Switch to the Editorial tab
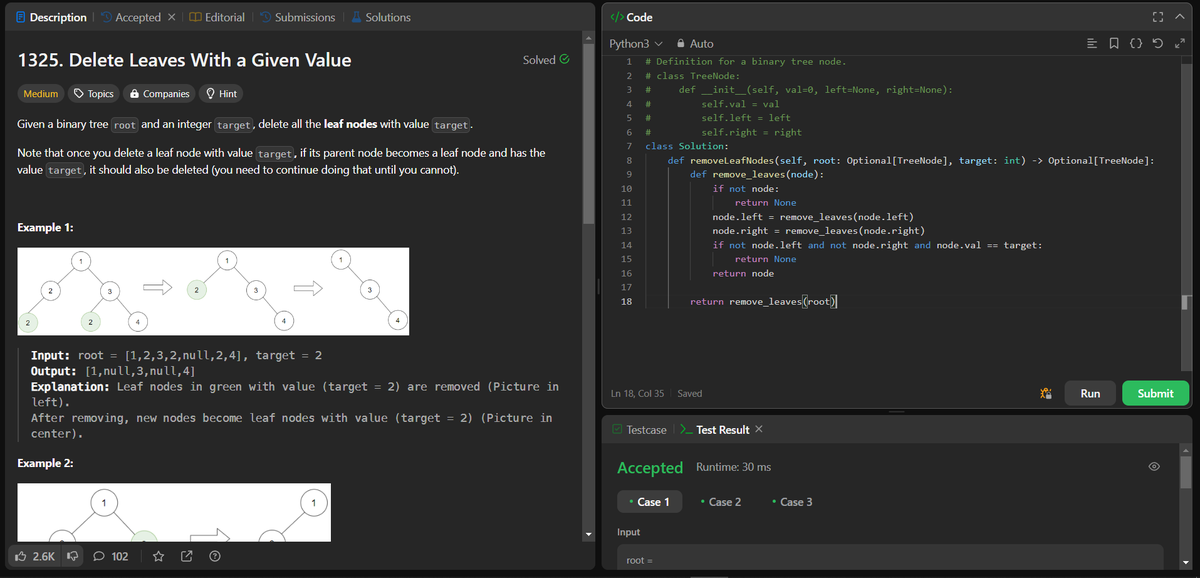This screenshot has width=1200, height=578. 217,17
